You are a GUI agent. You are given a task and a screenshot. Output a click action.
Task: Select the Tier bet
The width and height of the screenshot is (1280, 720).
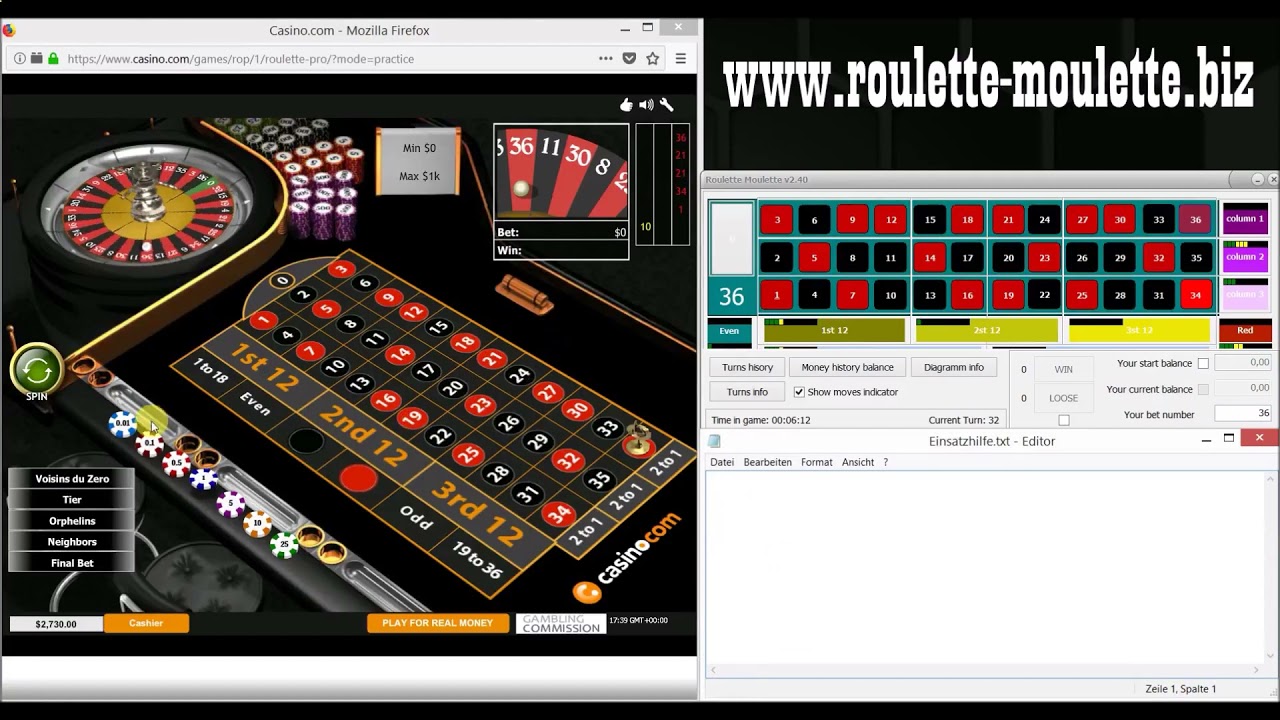pyautogui.click(x=72, y=500)
